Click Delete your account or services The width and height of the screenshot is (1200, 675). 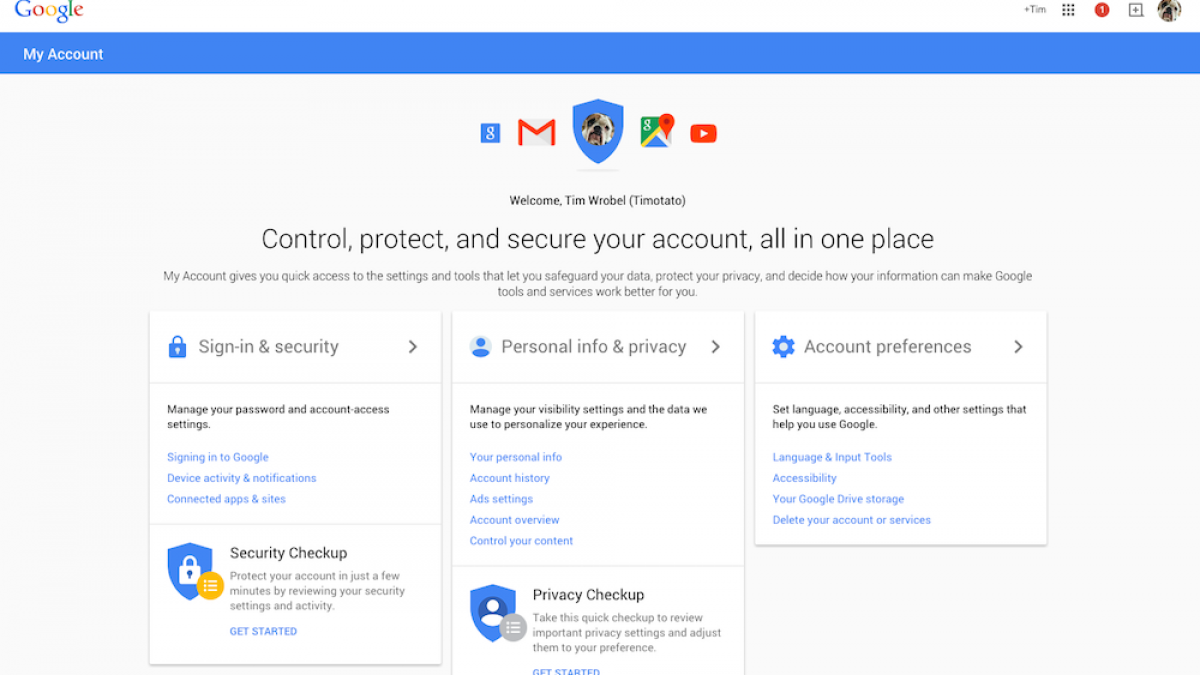851,520
